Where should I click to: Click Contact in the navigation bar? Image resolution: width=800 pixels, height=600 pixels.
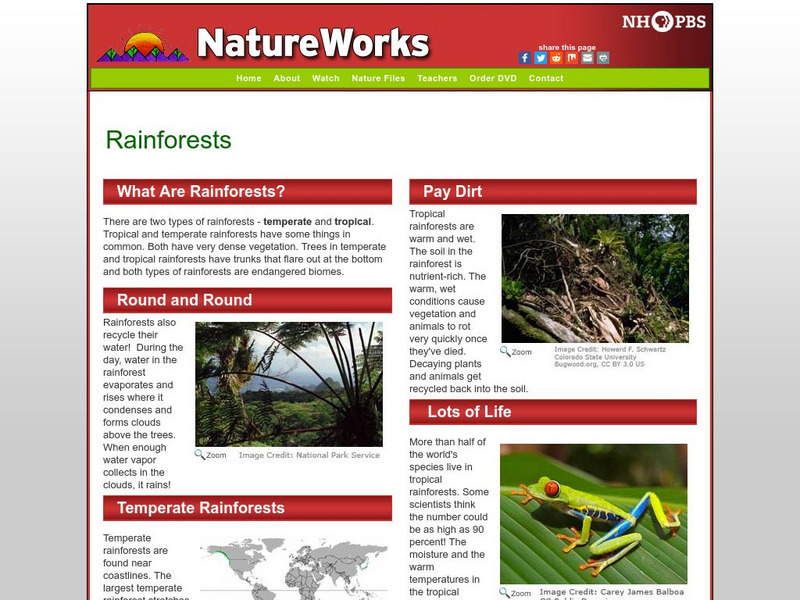pyautogui.click(x=546, y=78)
